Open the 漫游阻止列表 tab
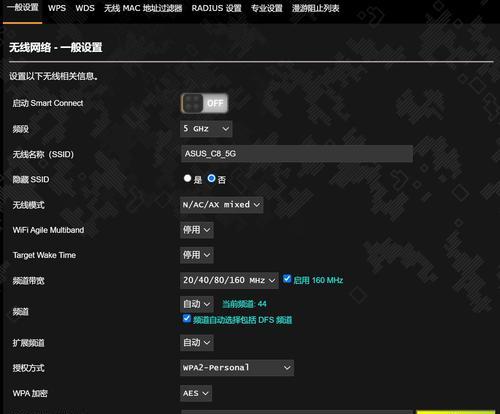 click(315, 8)
